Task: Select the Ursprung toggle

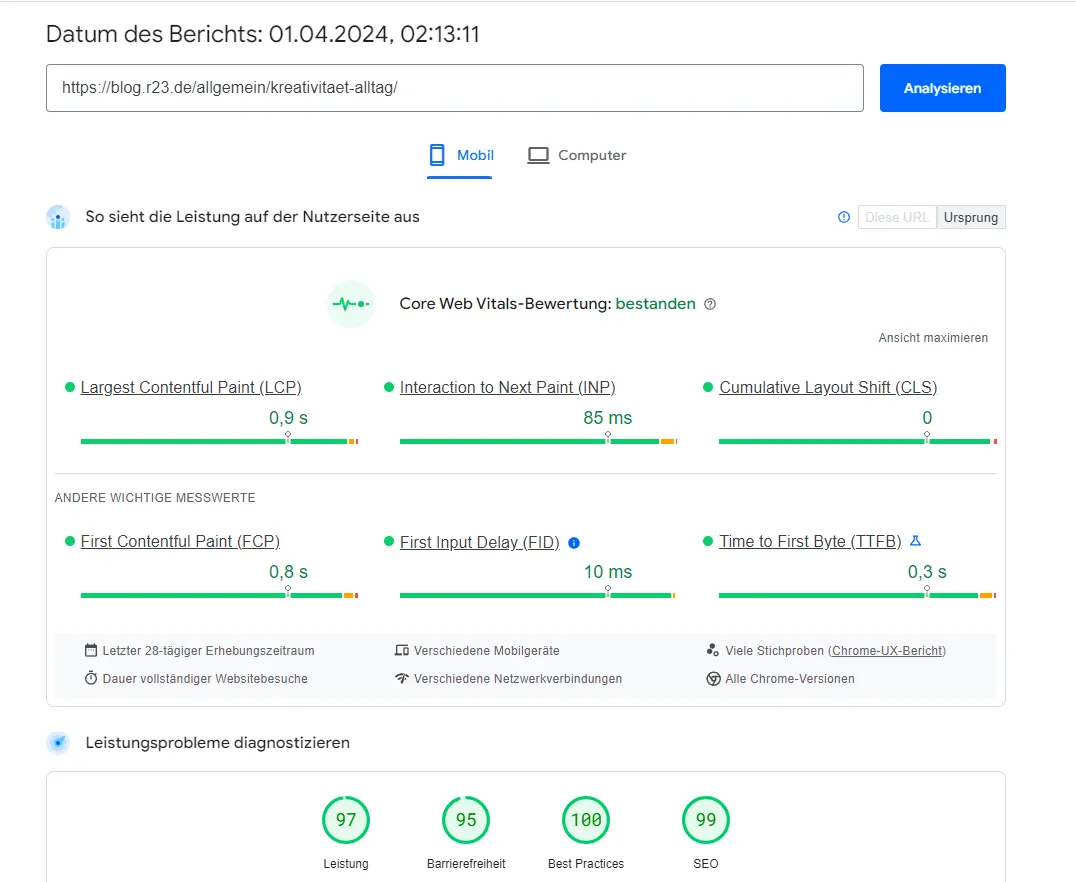Action: coord(970,217)
